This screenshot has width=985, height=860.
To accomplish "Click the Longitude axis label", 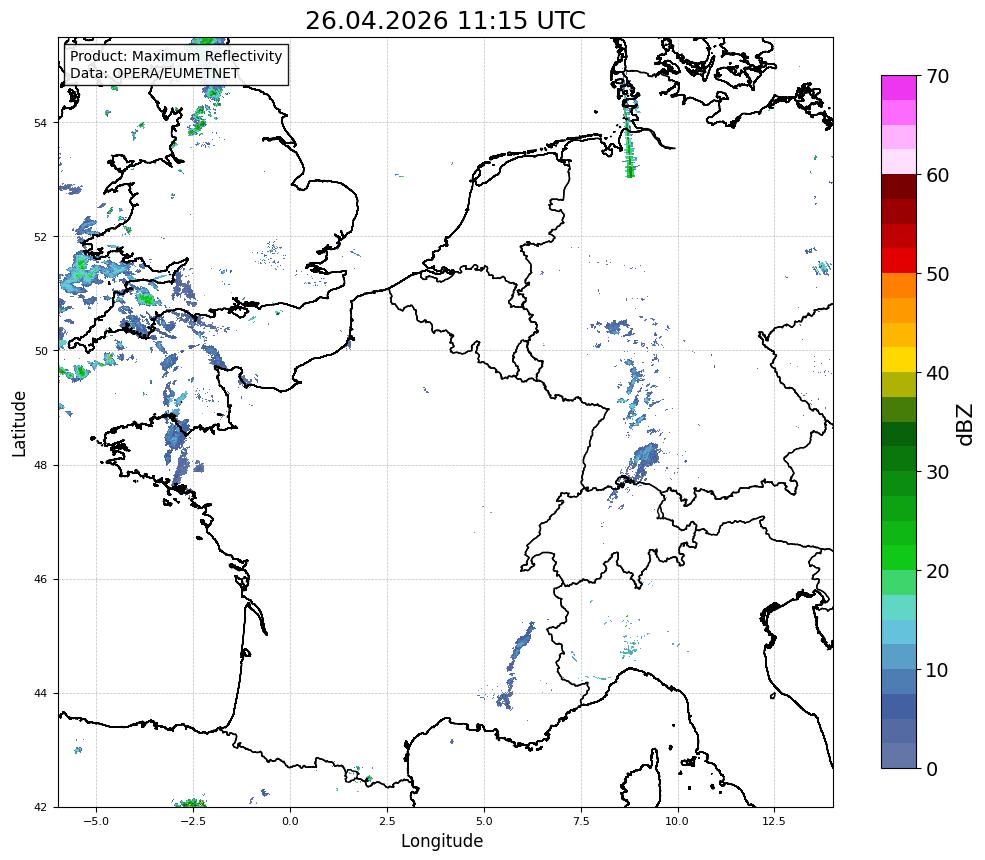I will tap(442, 841).
